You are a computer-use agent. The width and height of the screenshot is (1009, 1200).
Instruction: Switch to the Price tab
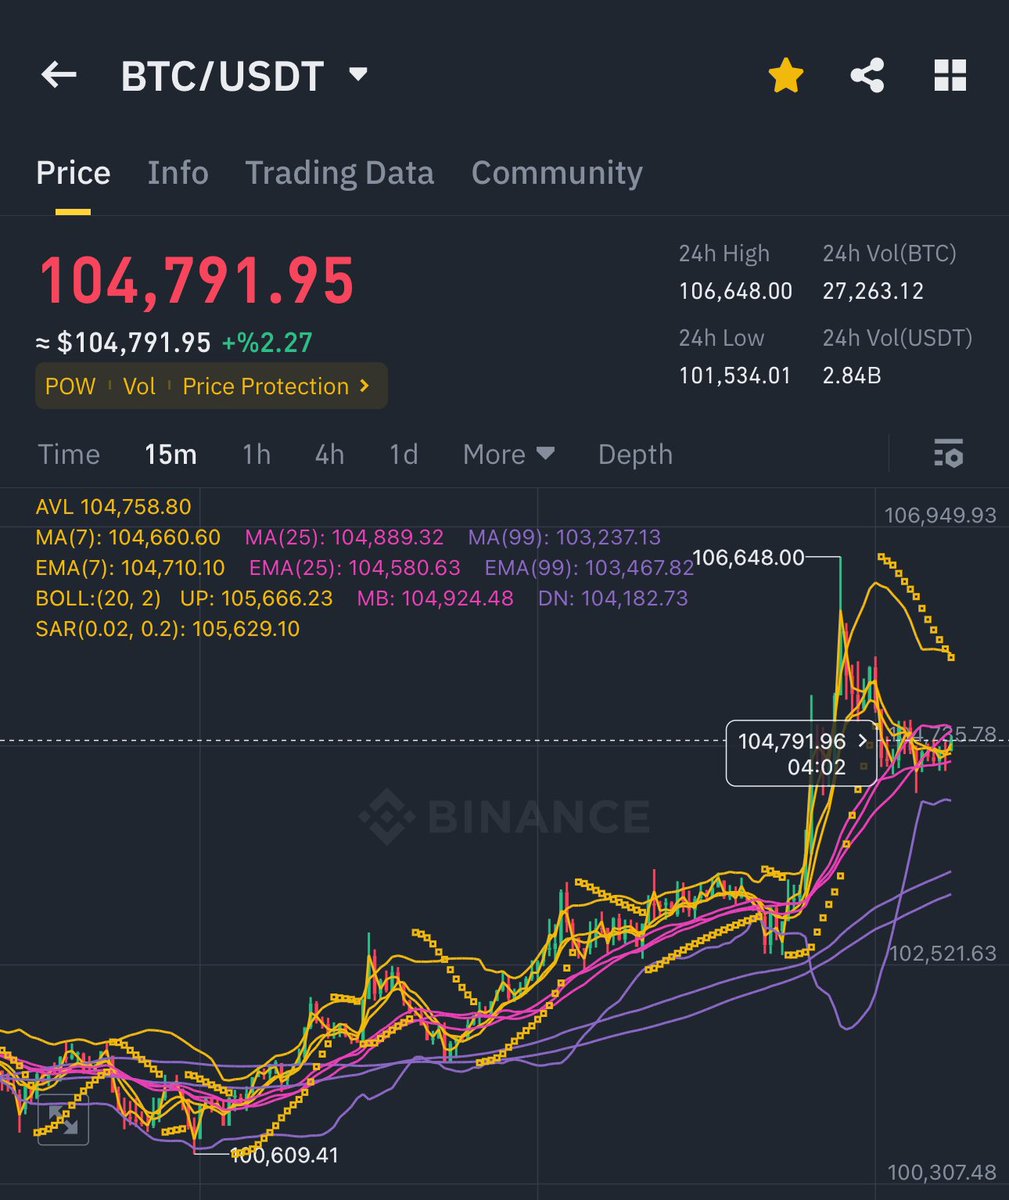click(73, 173)
